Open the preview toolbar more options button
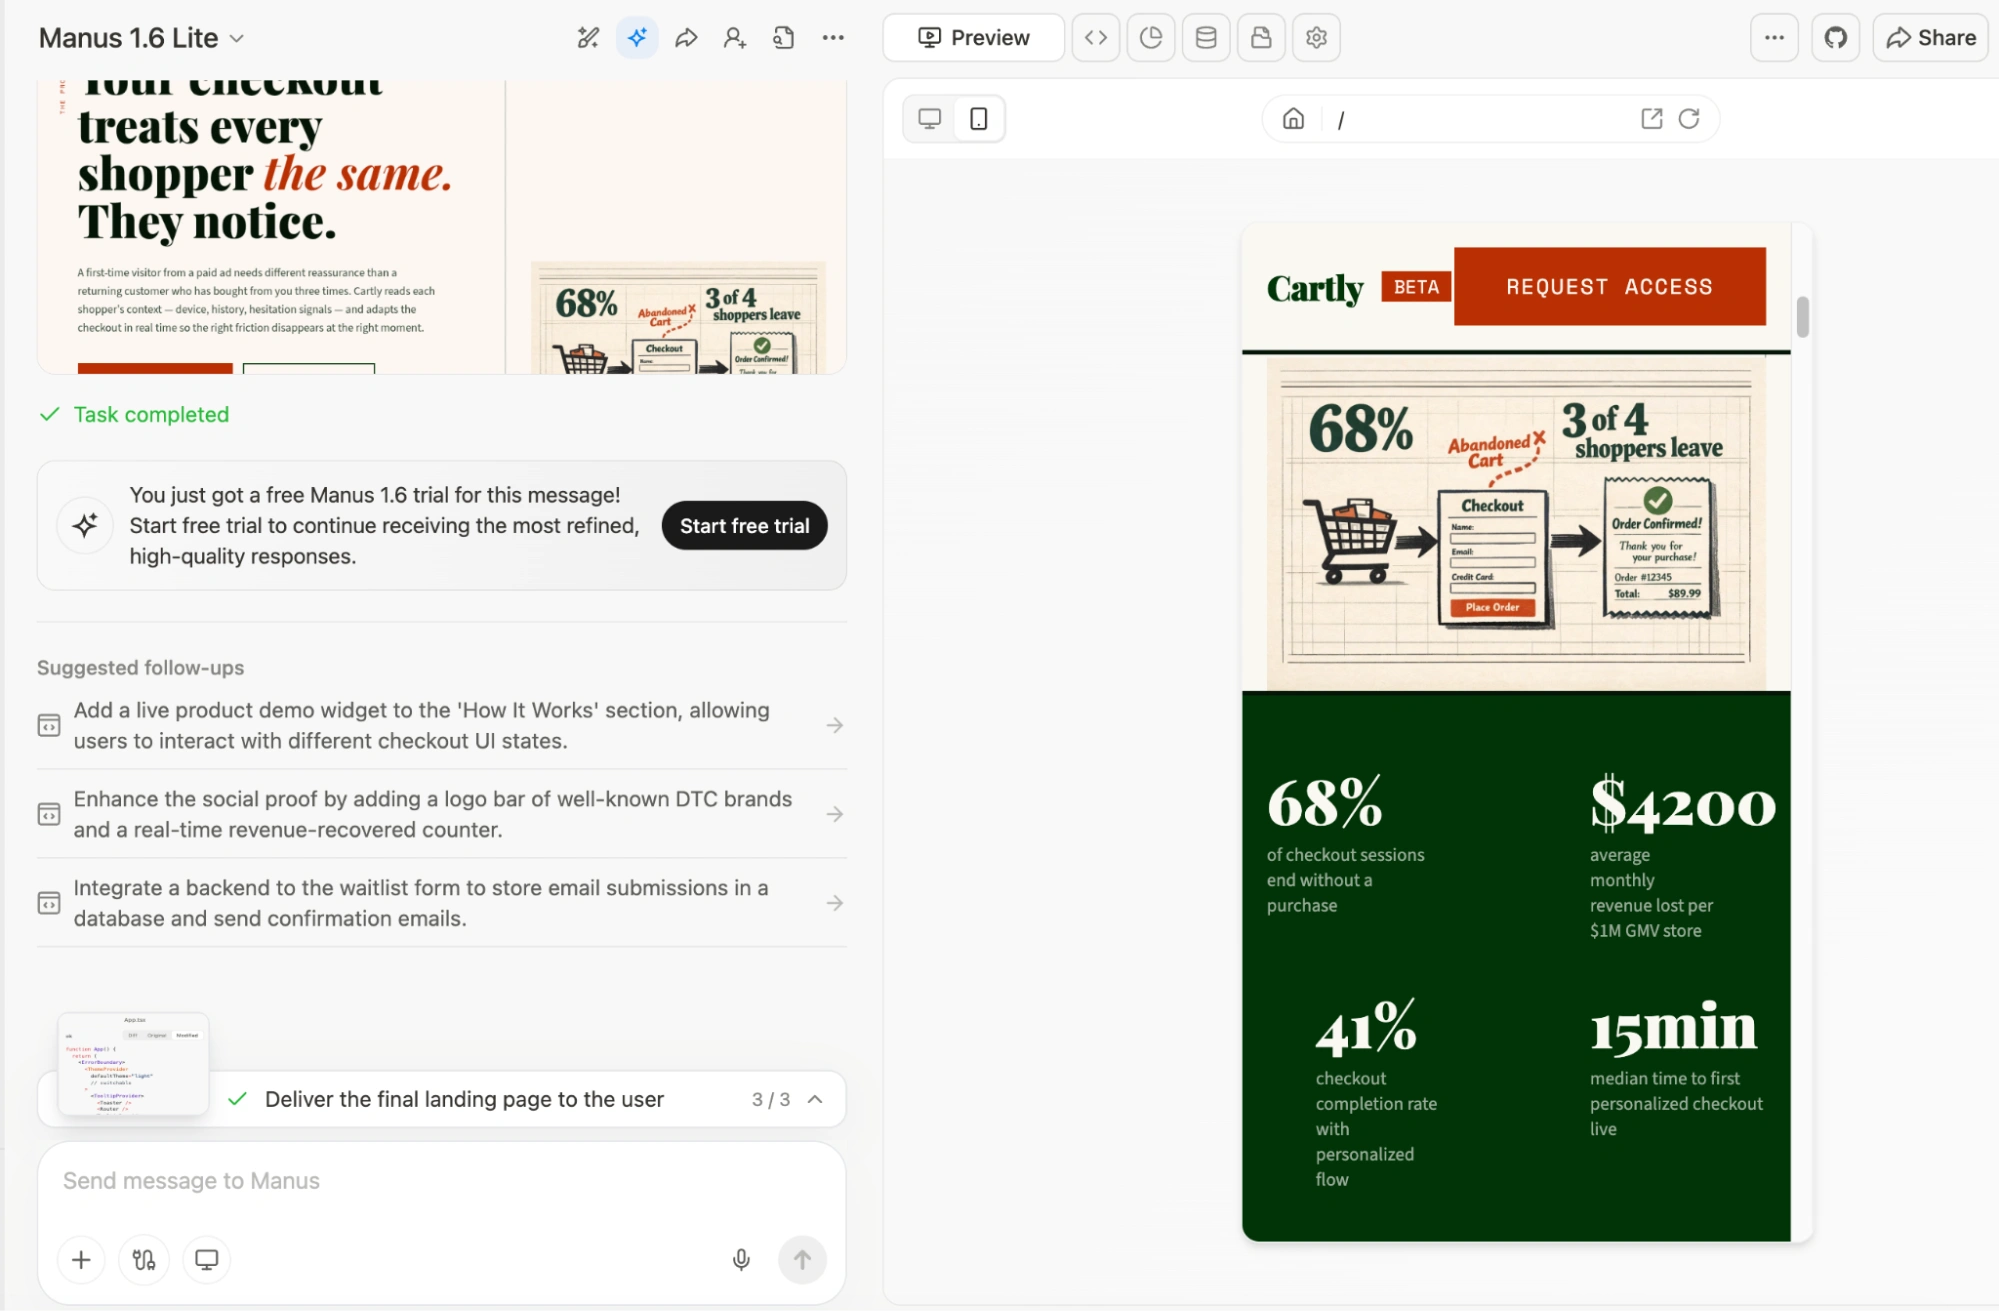Image resolution: width=1999 pixels, height=1311 pixels. pos(1775,38)
